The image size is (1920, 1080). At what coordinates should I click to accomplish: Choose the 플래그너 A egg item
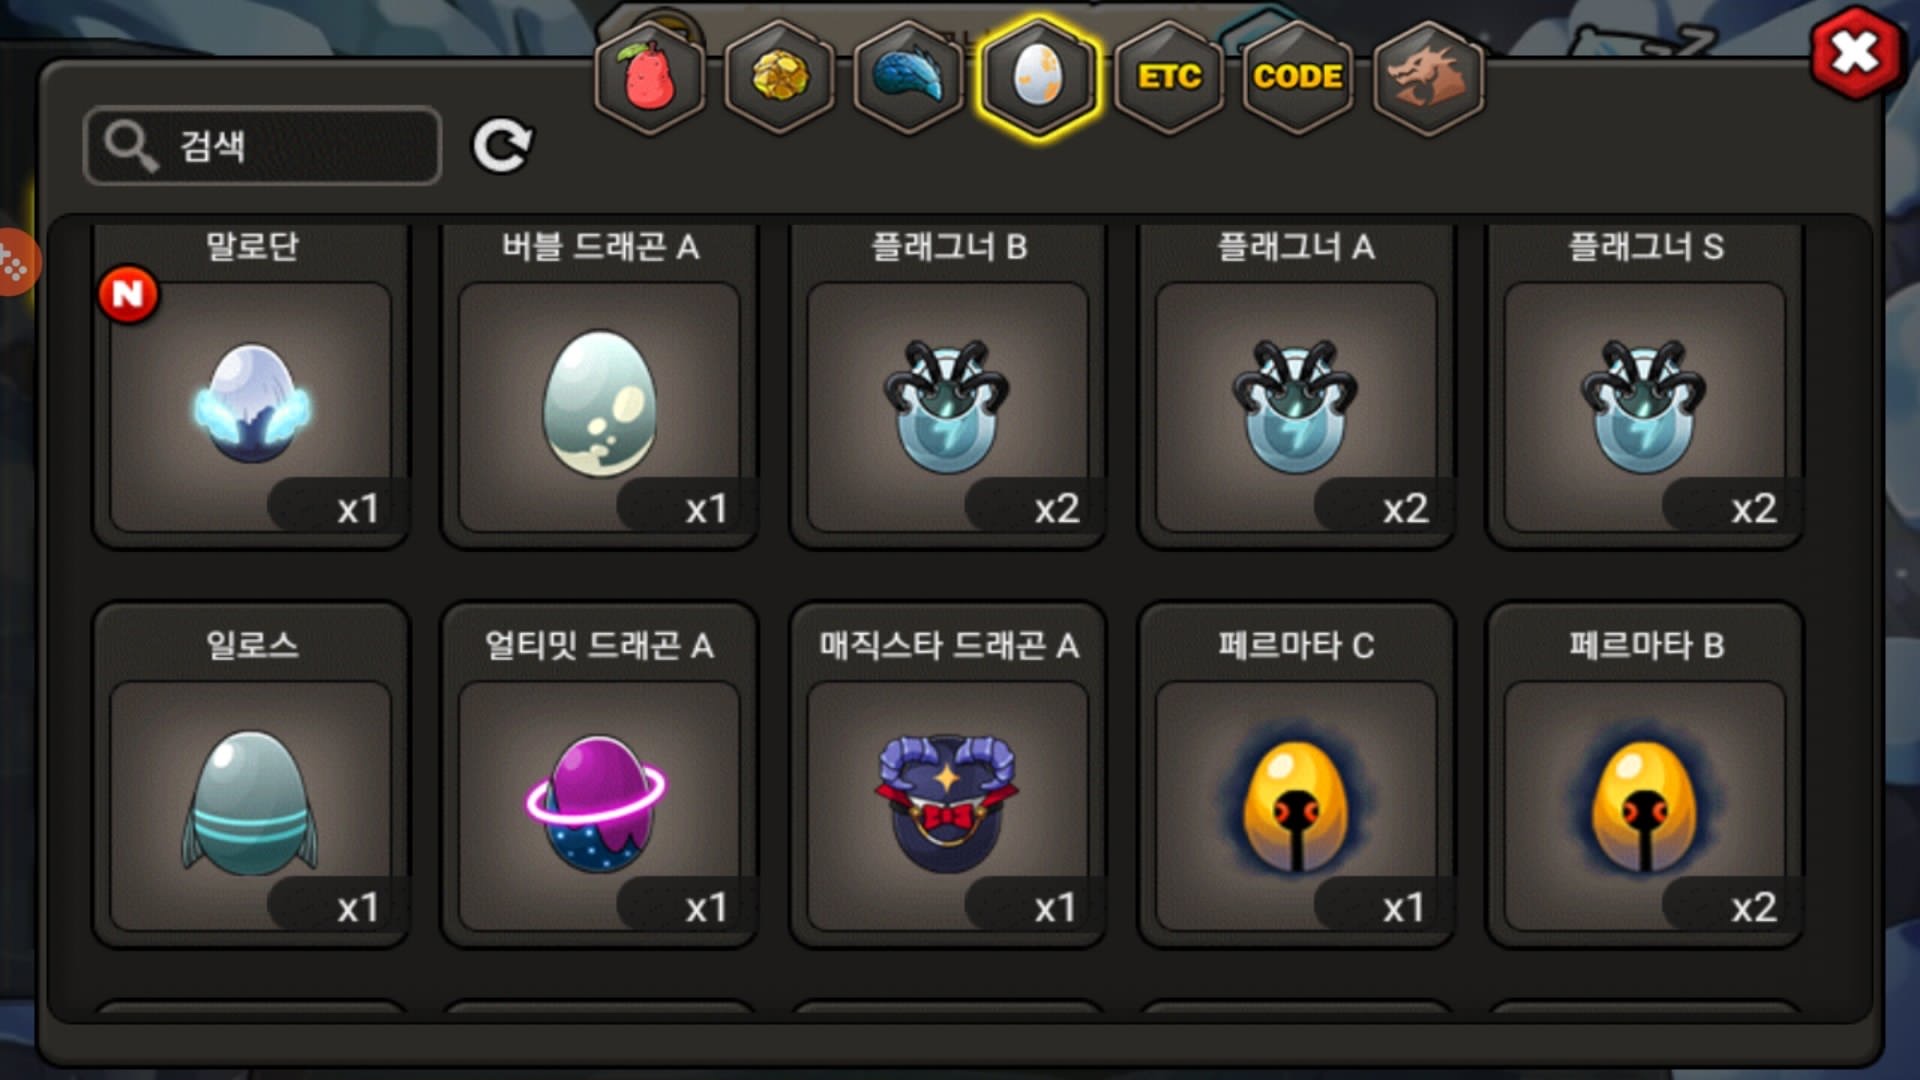[1297, 386]
